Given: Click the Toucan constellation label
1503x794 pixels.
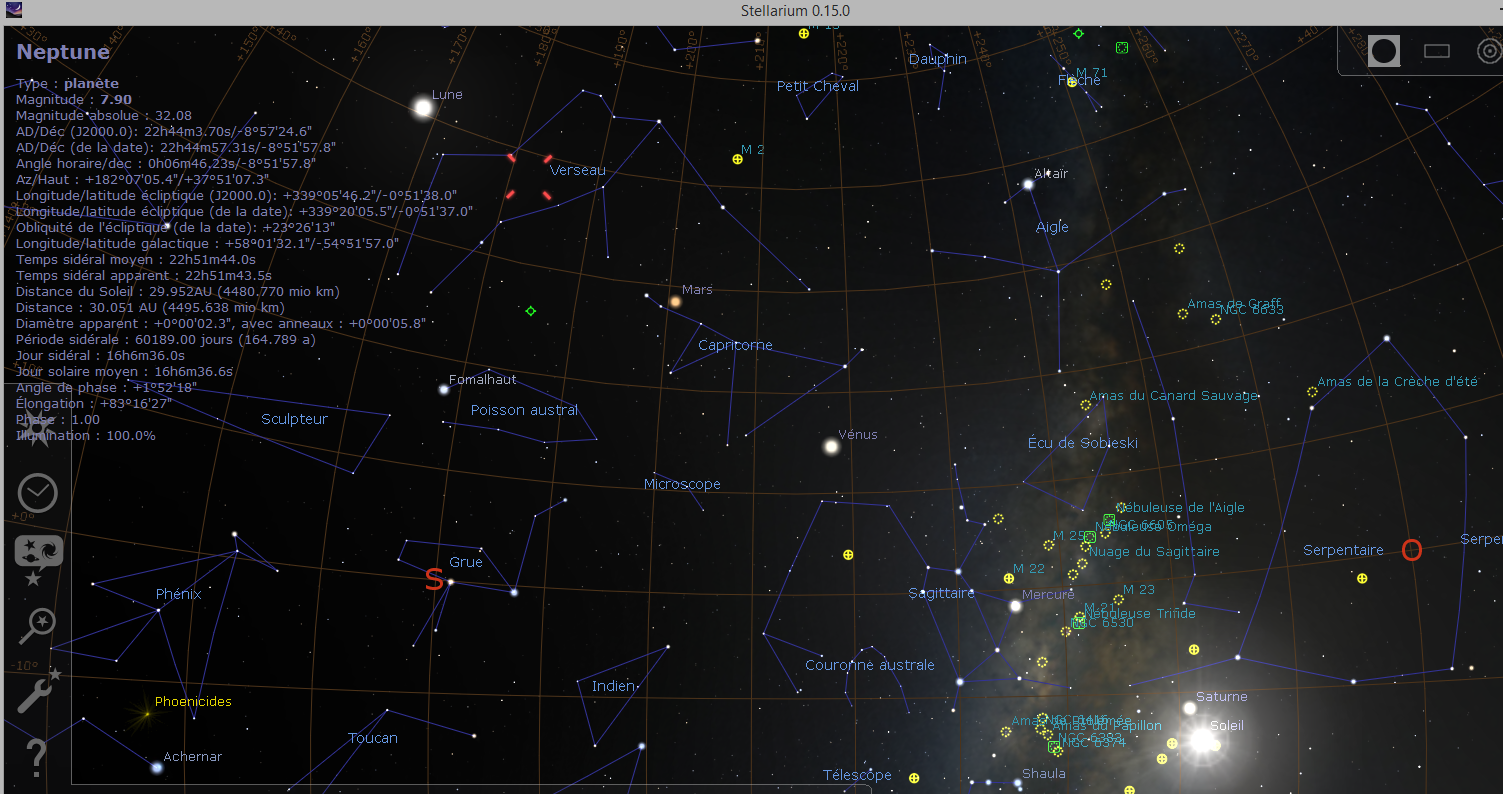Looking at the screenshot, I should (373, 738).
